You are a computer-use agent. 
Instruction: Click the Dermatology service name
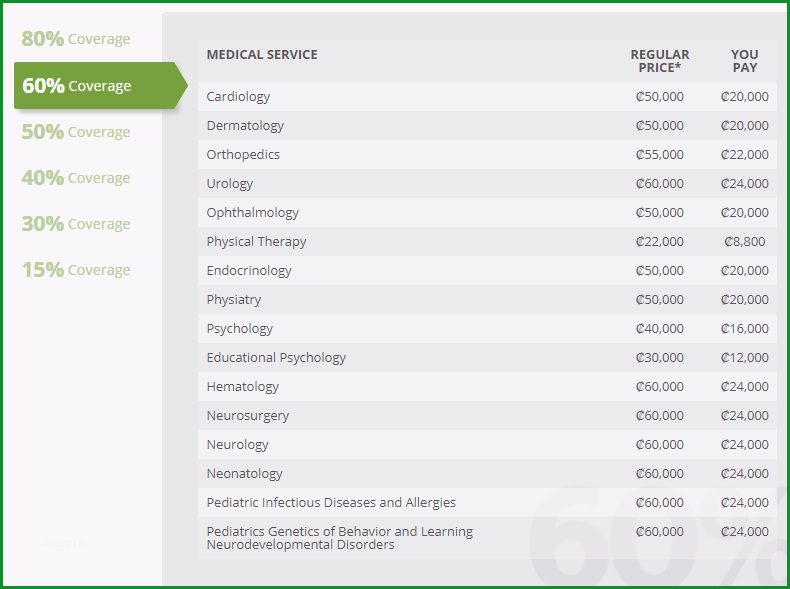[x=245, y=125]
